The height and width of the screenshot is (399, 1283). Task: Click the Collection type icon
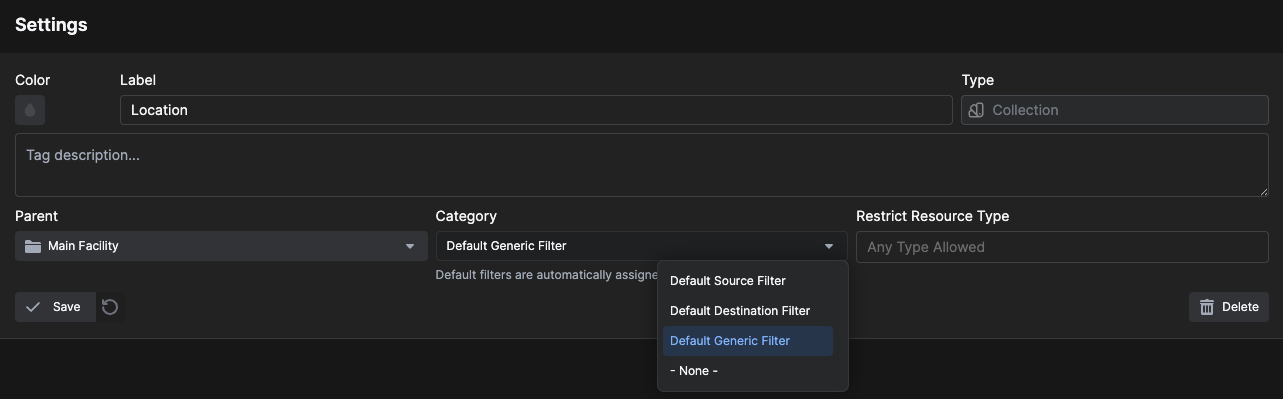tap(977, 110)
